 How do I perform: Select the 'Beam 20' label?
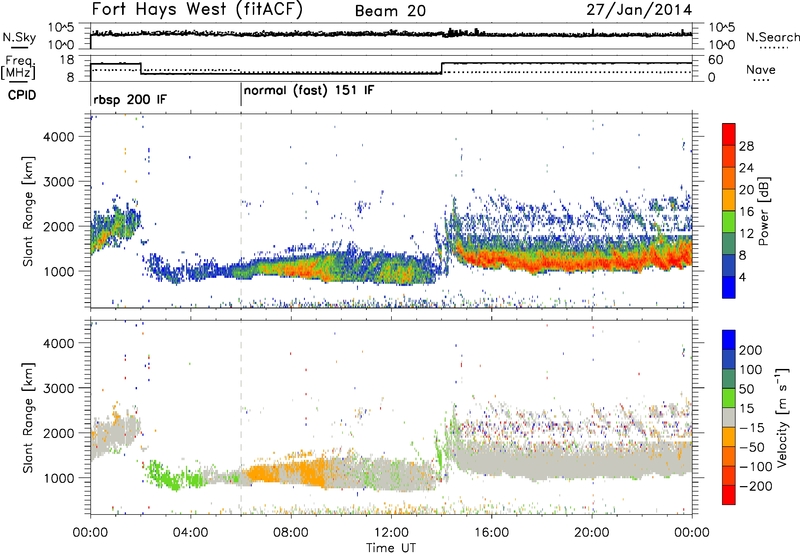pyautogui.click(x=390, y=11)
